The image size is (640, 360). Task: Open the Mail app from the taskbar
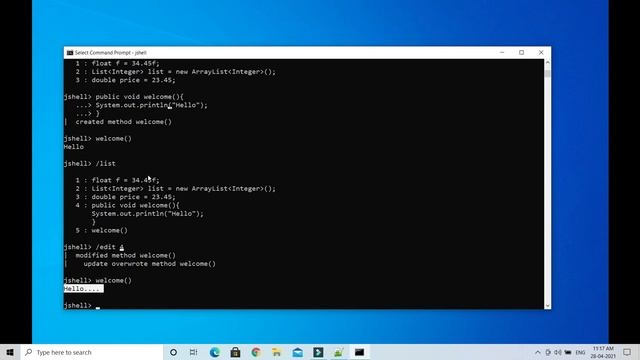(298, 352)
